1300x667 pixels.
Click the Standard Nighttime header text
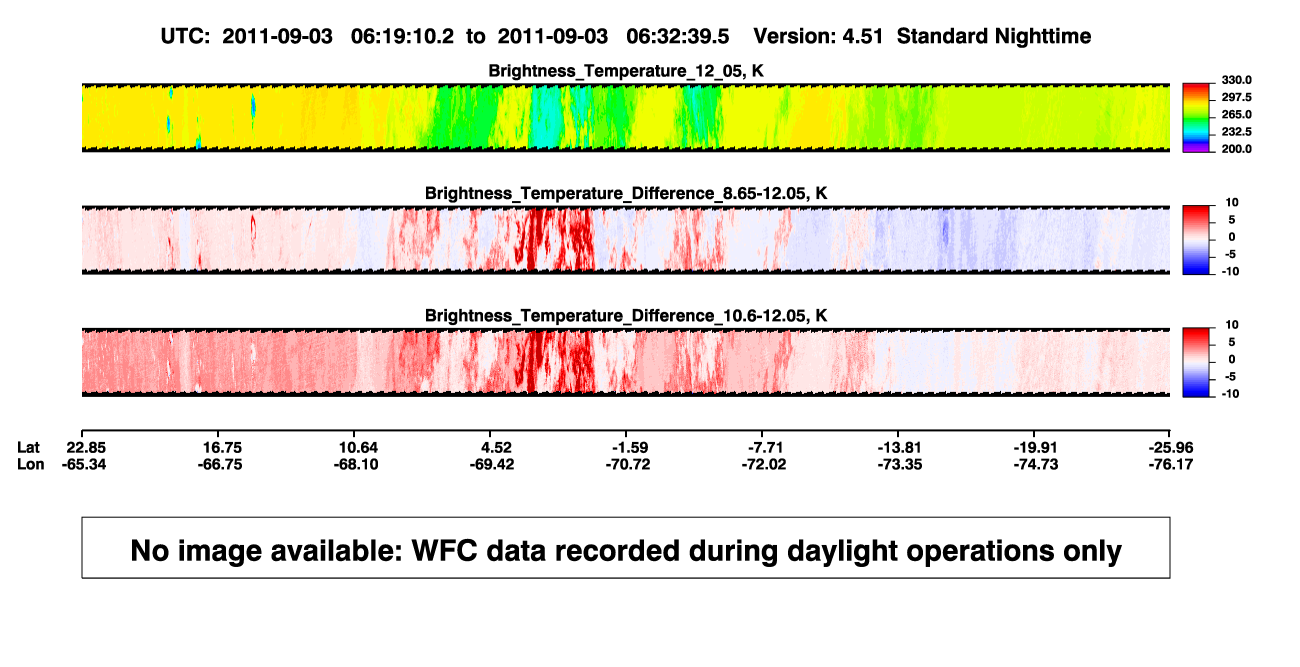tap(994, 37)
